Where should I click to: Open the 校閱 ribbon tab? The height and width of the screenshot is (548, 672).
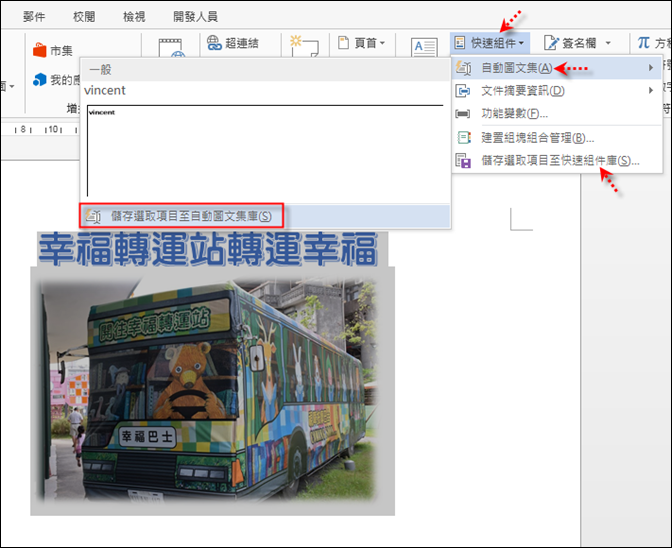84,17
